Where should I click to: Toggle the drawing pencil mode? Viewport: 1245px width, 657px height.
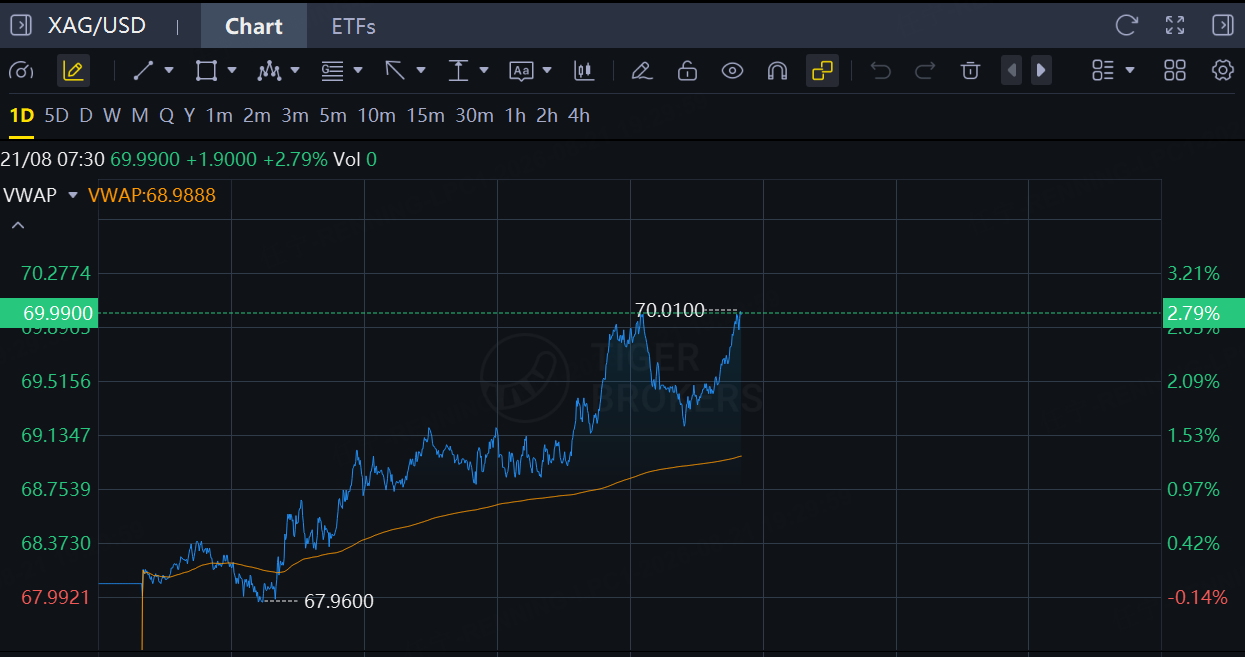pyautogui.click(x=73, y=70)
